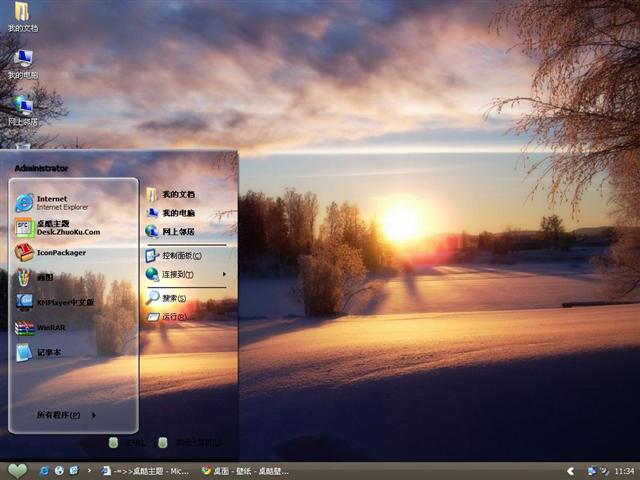The width and height of the screenshot is (640, 480).
Task: Open the 网上邻居 desktop icon
Action: tap(22, 108)
